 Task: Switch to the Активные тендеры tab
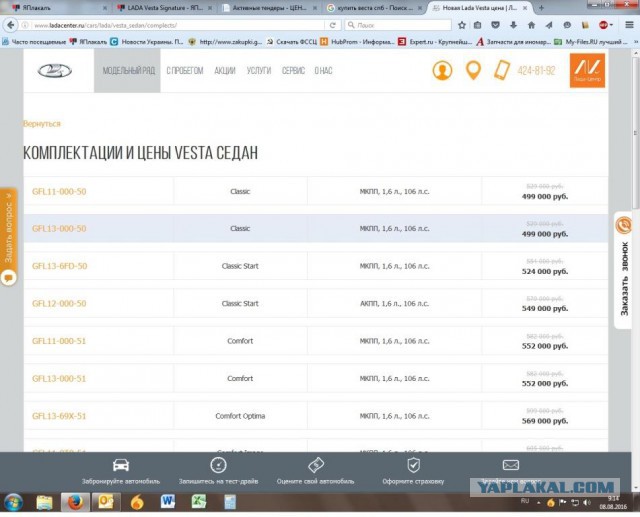point(270,8)
